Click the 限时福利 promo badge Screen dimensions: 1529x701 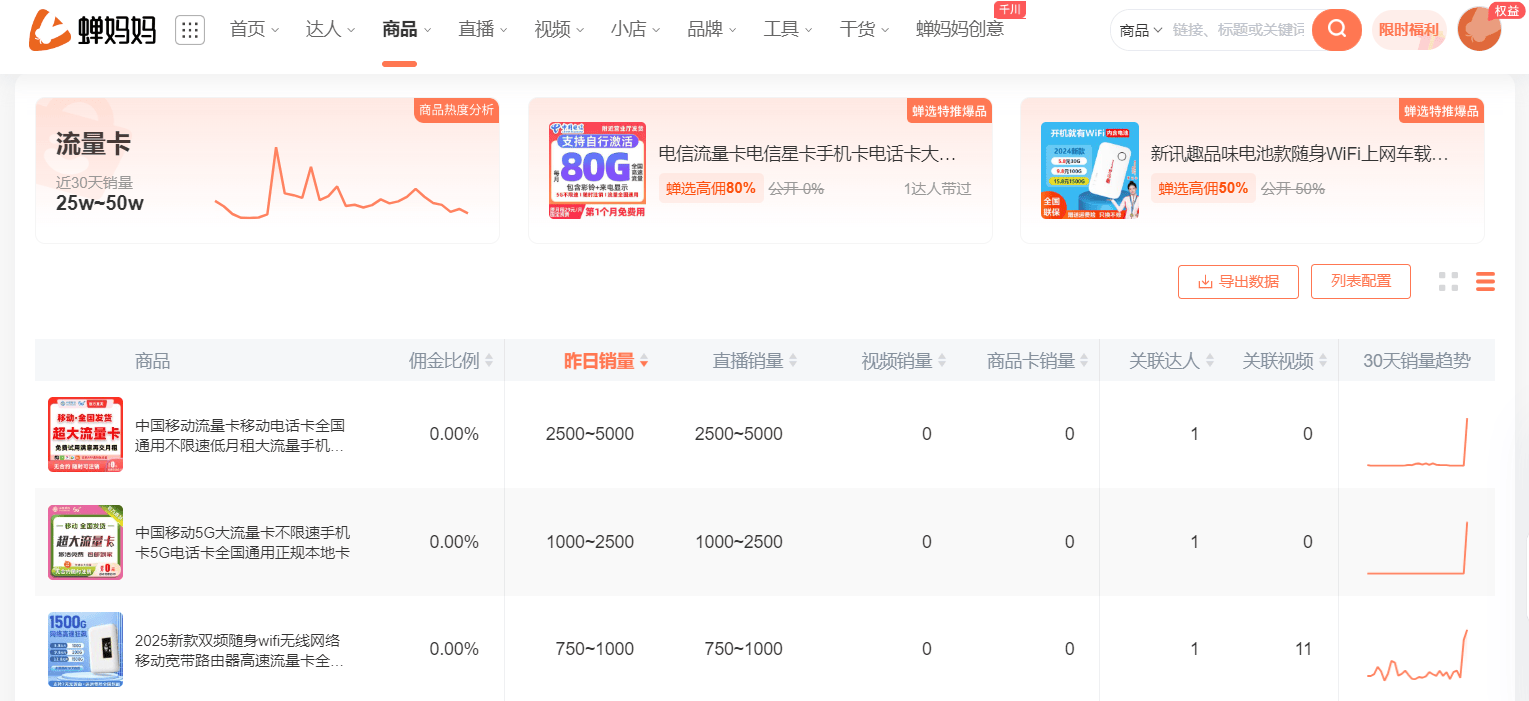click(1409, 30)
